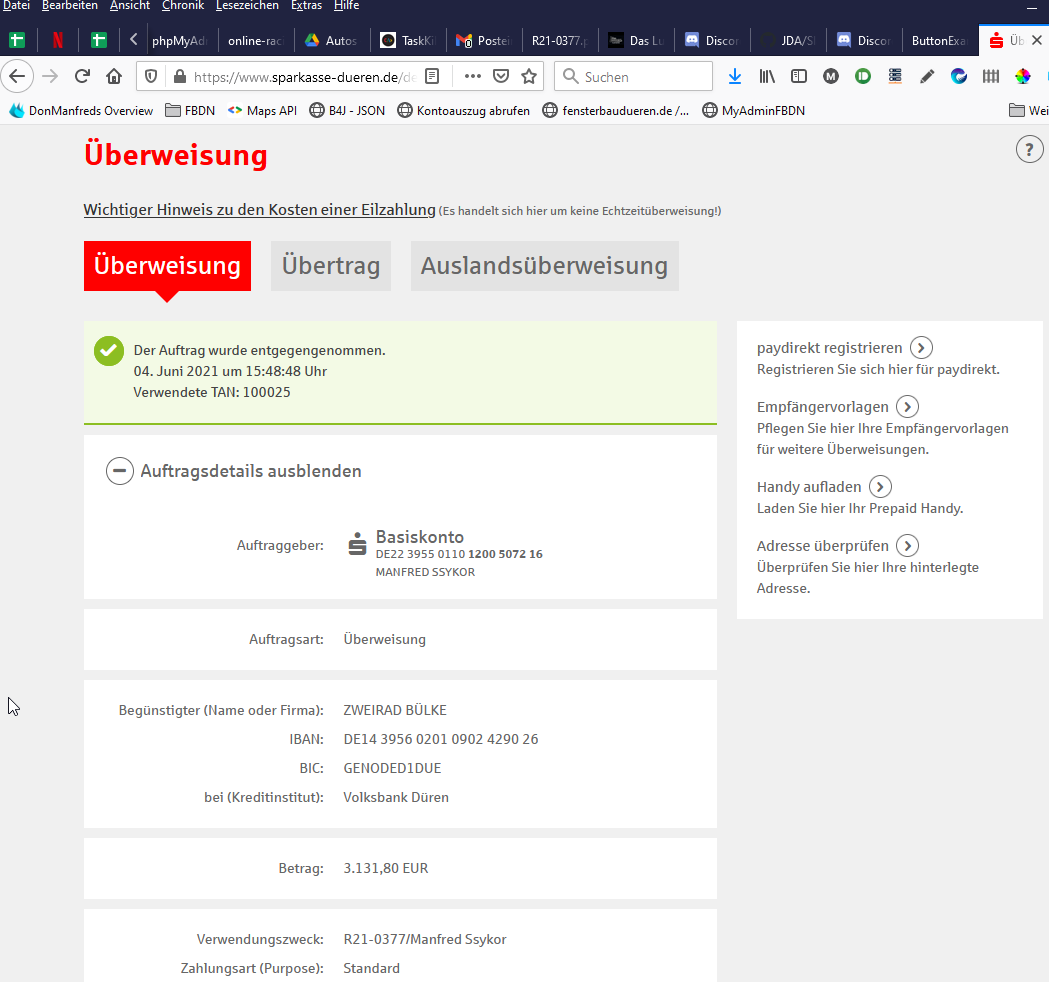The height and width of the screenshot is (982, 1049).
Task: Go to the Firefox home page icon
Action: tap(114, 76)
